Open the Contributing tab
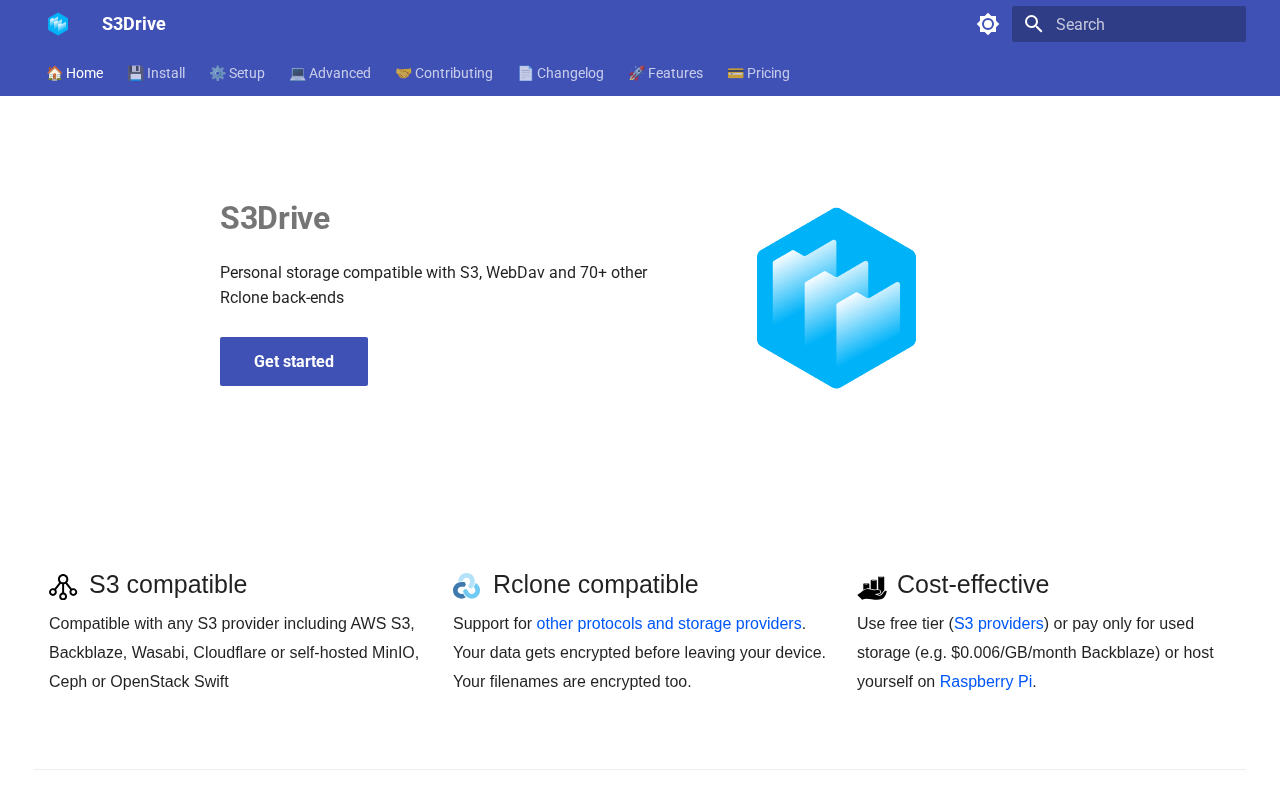This screenshot has width=1280, height=800. 444,73
